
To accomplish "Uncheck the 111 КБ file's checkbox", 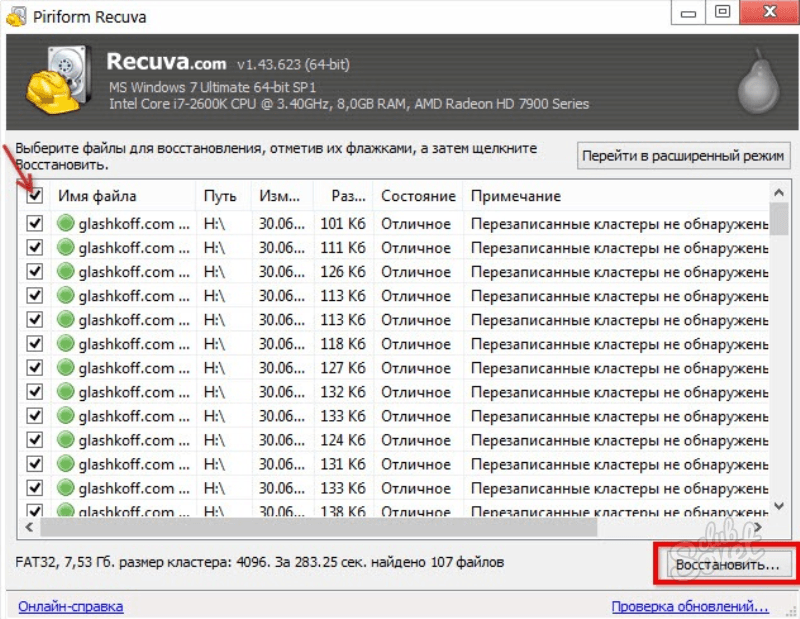I will pyautogui.click(x=35, y=248).
